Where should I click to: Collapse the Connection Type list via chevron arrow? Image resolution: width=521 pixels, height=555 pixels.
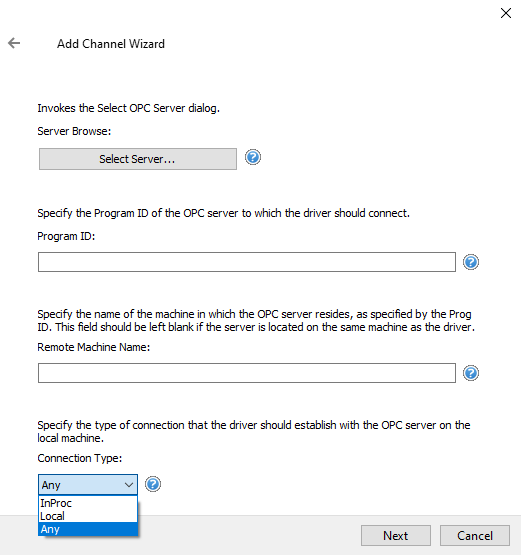pos(129,485)
